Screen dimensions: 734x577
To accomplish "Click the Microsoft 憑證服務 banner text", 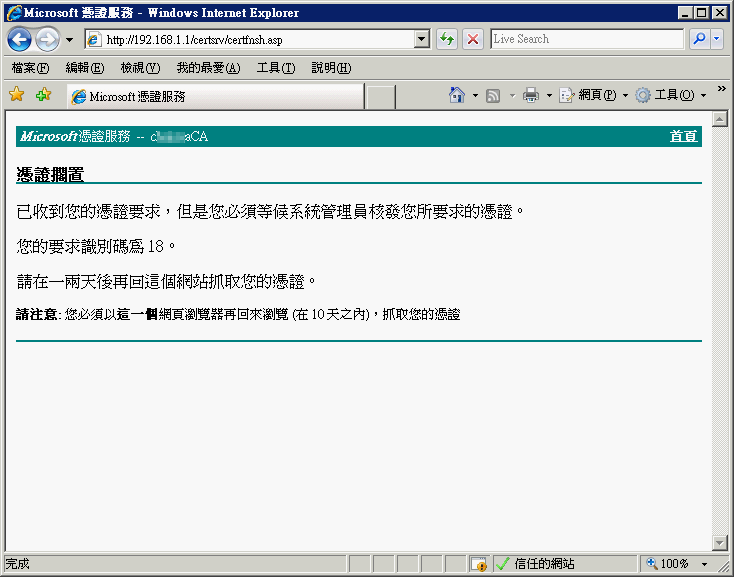I will pyautogui.click(x=75, y=136).
